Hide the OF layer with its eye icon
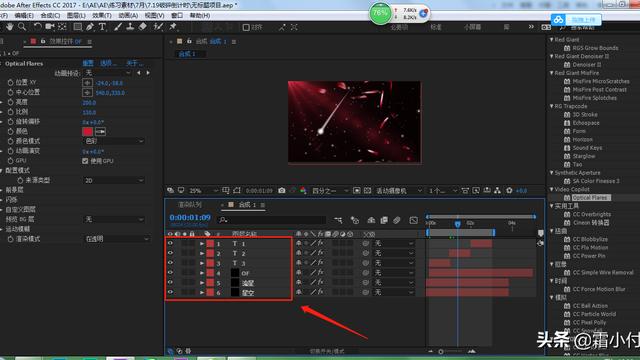640x360 pixels. click(x=170, y=273)
